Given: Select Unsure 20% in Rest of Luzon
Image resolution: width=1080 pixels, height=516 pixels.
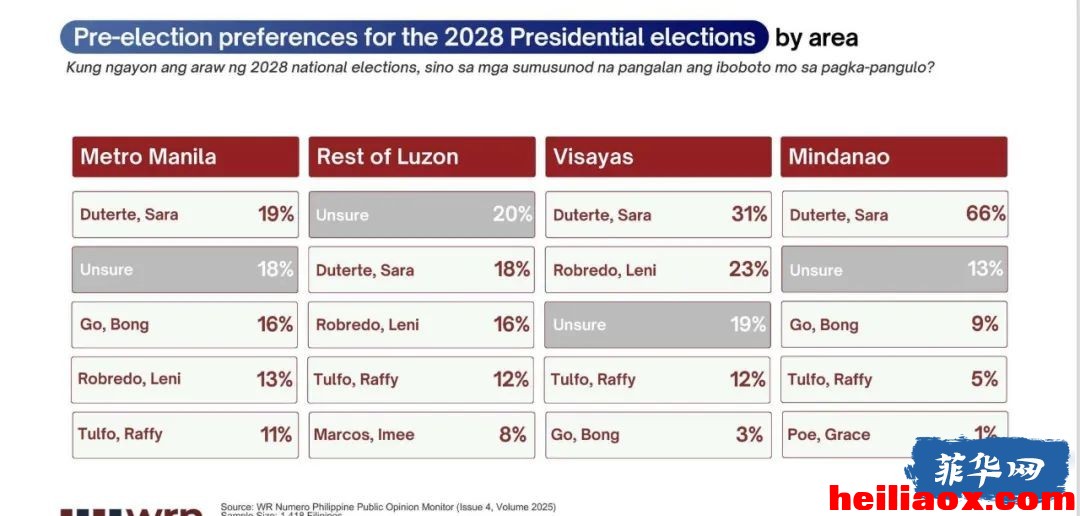Looking at the screenshot, I should coord(422,214).
